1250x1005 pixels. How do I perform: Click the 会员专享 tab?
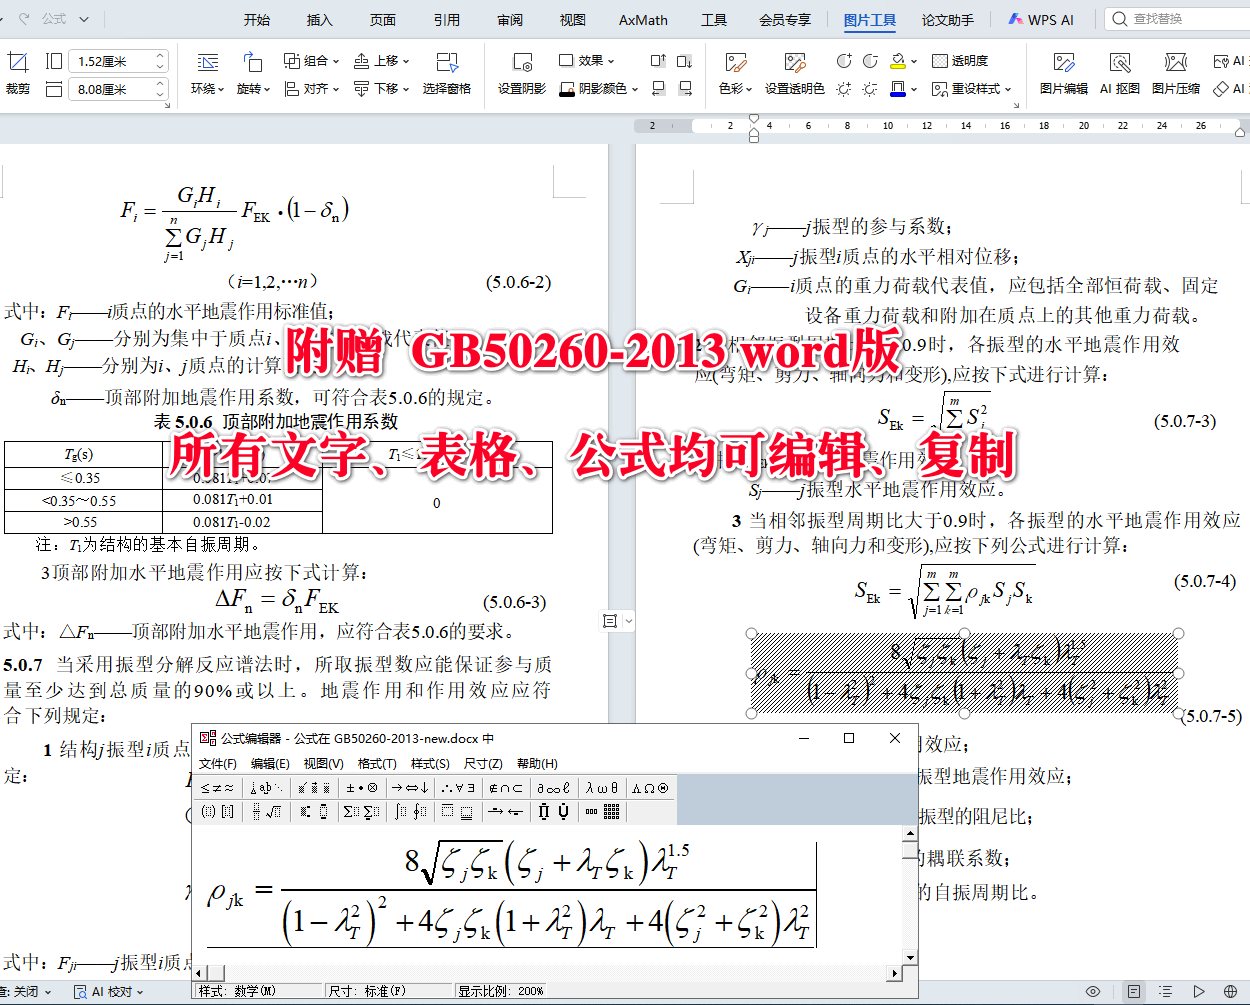click(785, 19)
